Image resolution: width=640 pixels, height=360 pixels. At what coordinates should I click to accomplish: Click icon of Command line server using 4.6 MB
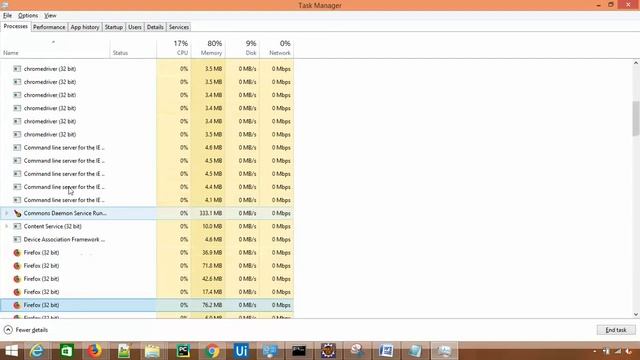(x=17, y=147)
